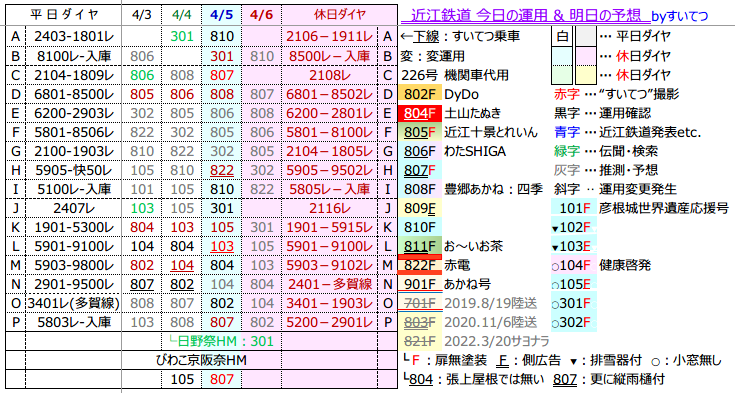Viewport: 735px width, 393px height.
Task: Click the holiday cell 1901－5915レ
Action: [x=330, y=227]
